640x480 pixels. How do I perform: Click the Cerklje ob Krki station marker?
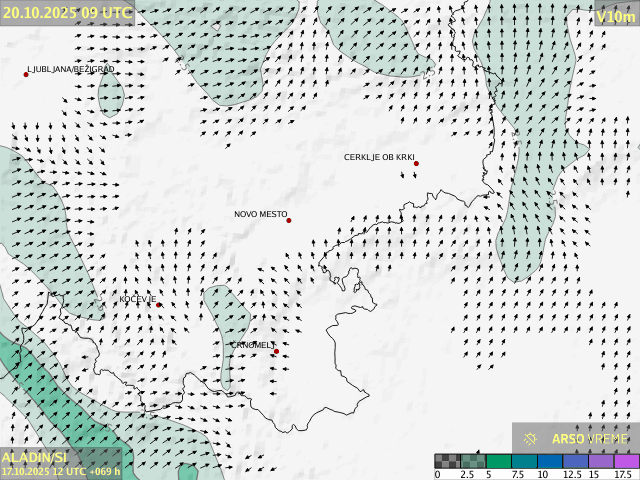click(x=416, y=163)
